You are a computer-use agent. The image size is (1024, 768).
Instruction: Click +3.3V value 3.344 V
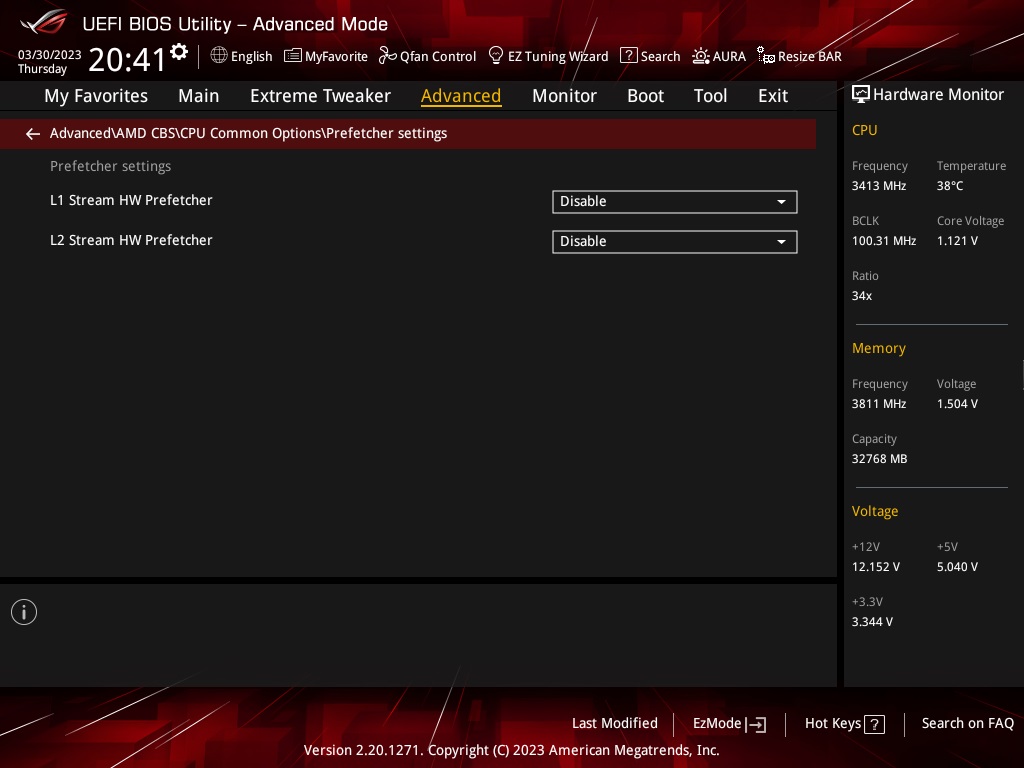coord(872,622)
